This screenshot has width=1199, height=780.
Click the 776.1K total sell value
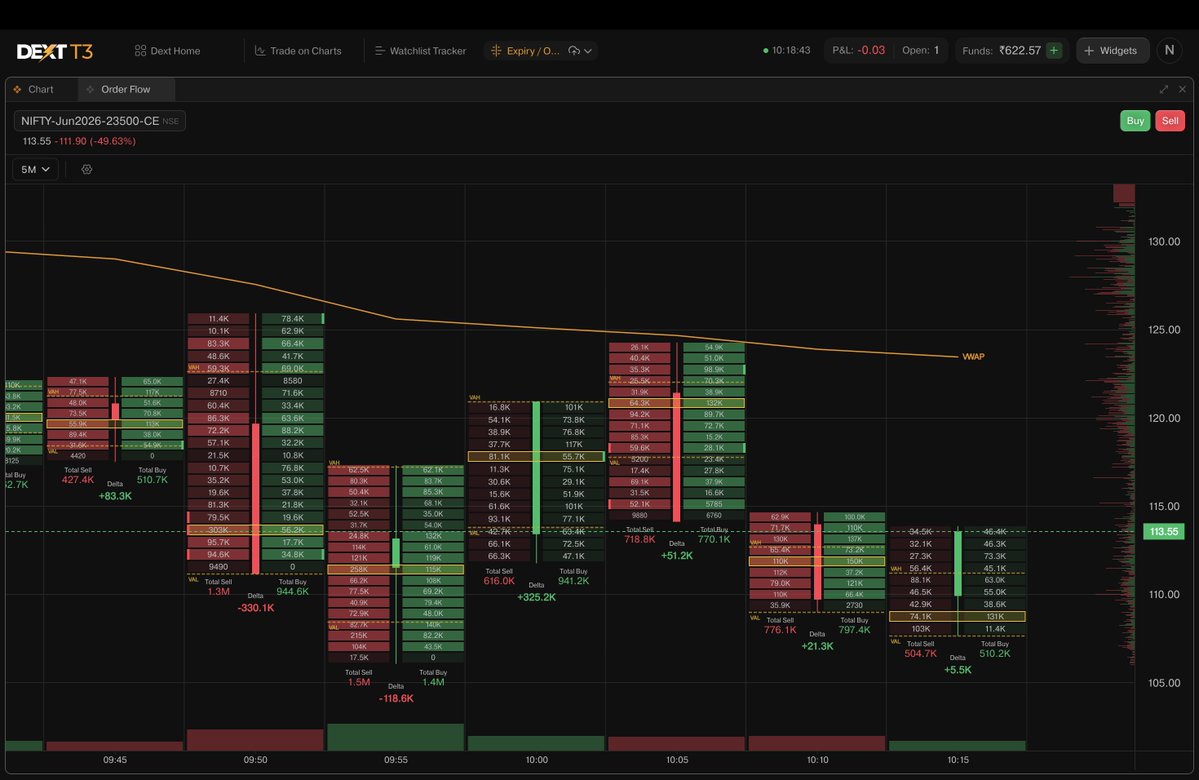tap(780, 630)
